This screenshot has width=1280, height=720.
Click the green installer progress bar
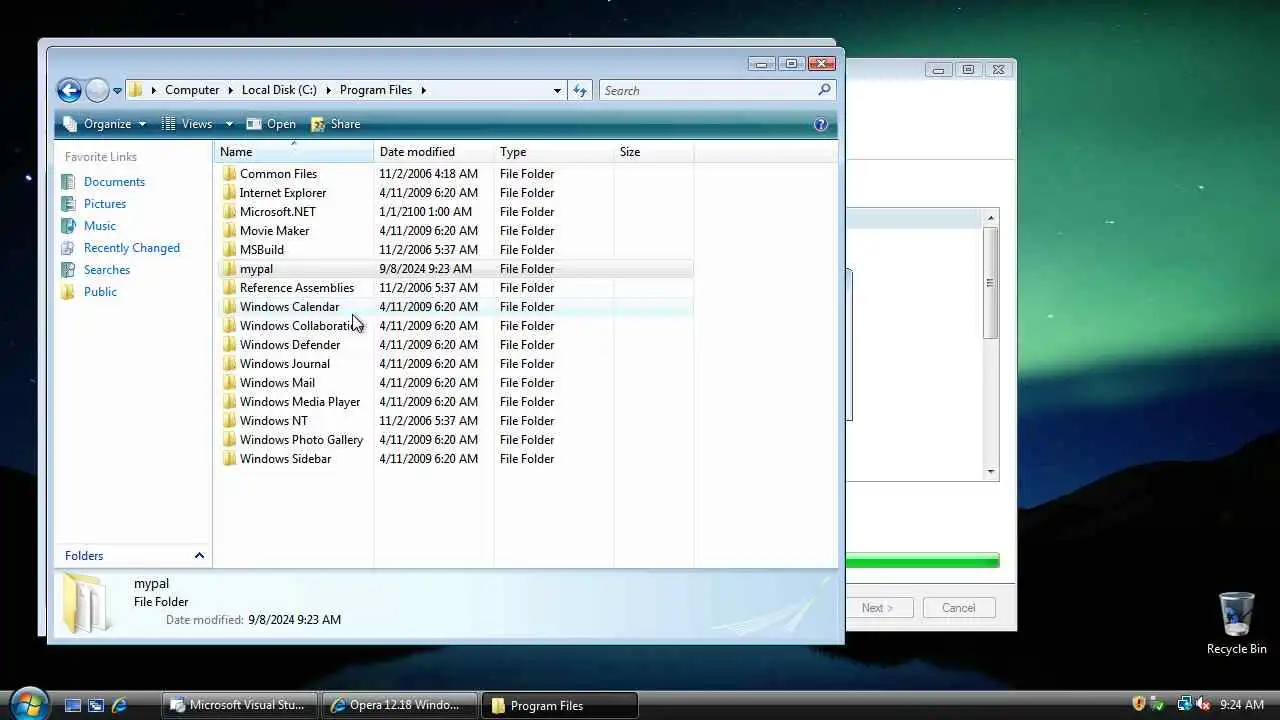pos(922,561)
